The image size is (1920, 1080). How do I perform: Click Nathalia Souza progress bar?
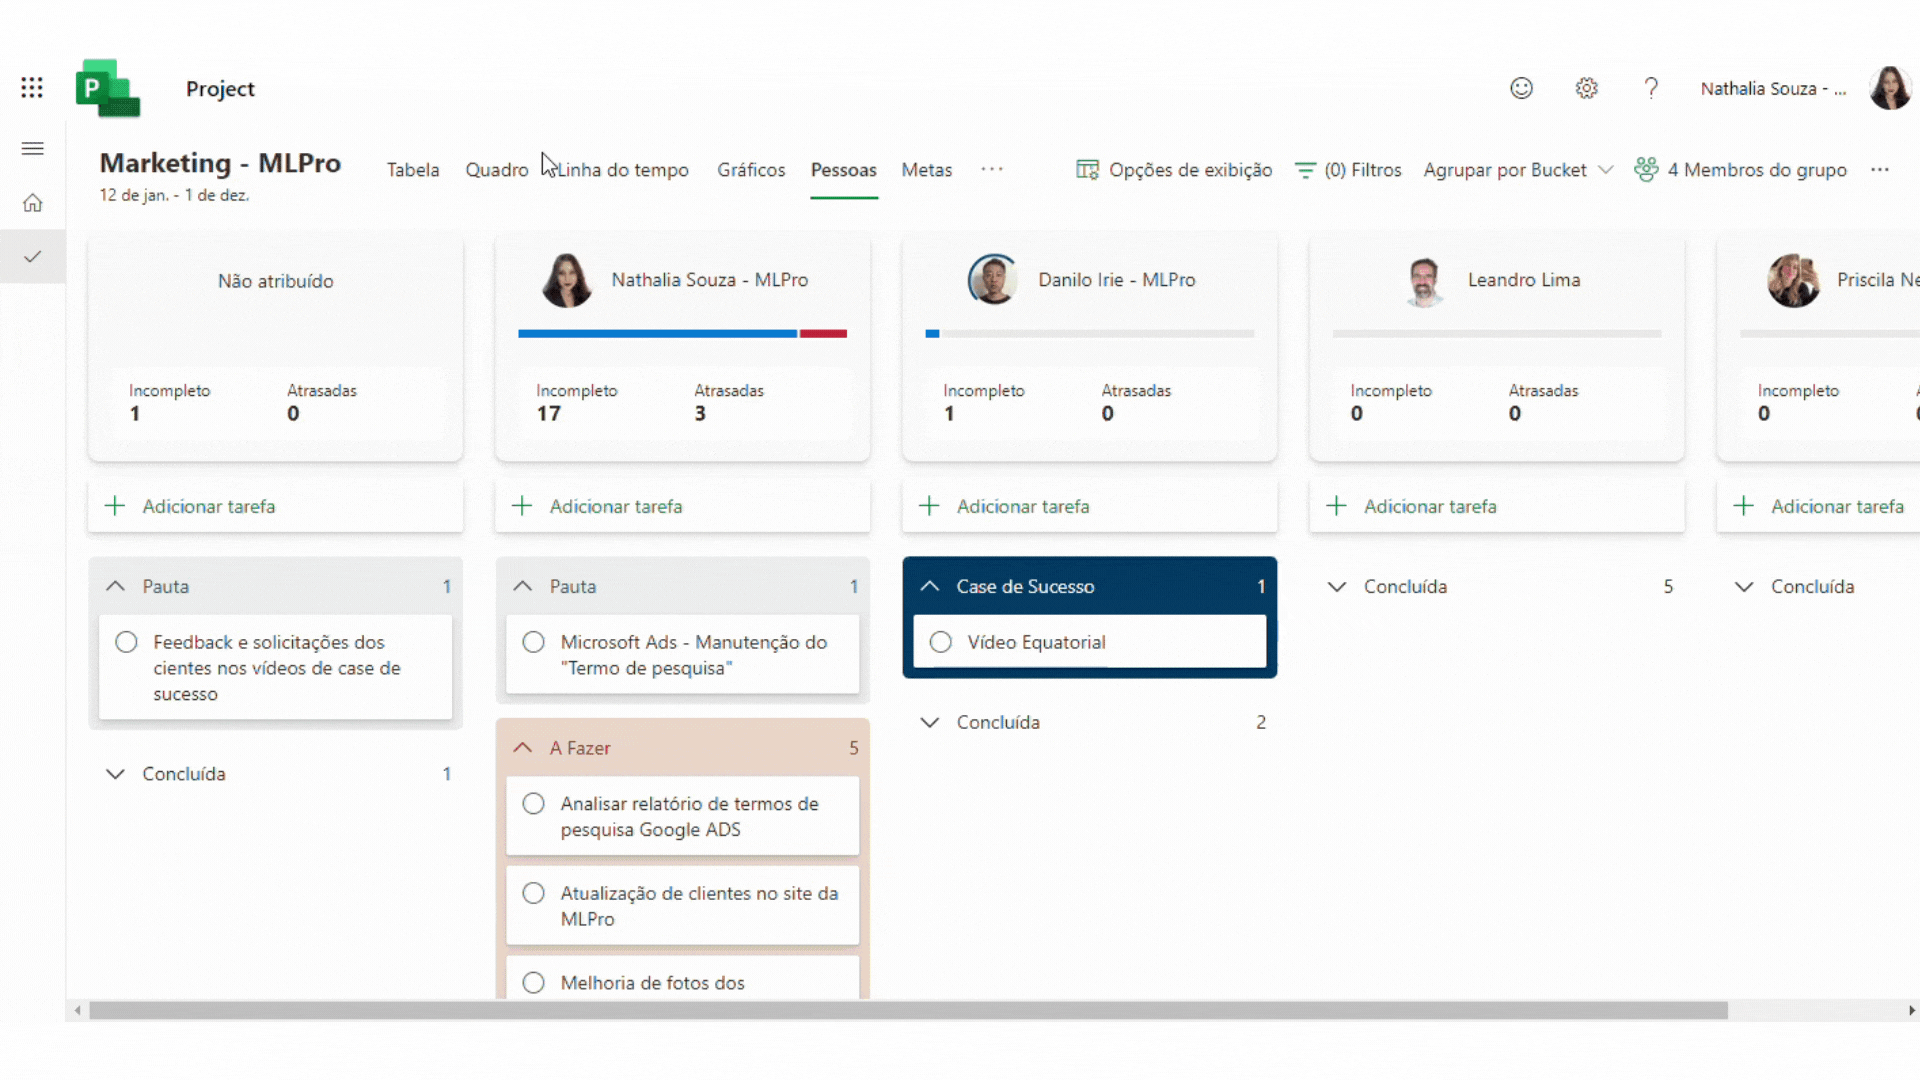682,334
